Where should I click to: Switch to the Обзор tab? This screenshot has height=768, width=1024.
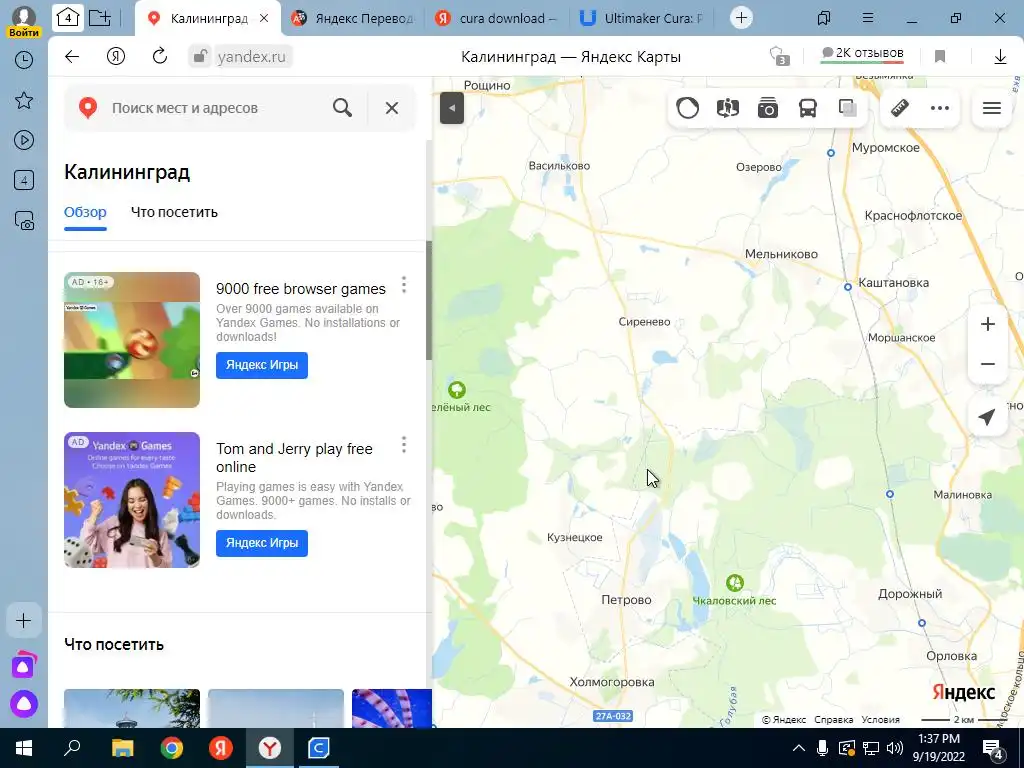(x=85, y=212)
